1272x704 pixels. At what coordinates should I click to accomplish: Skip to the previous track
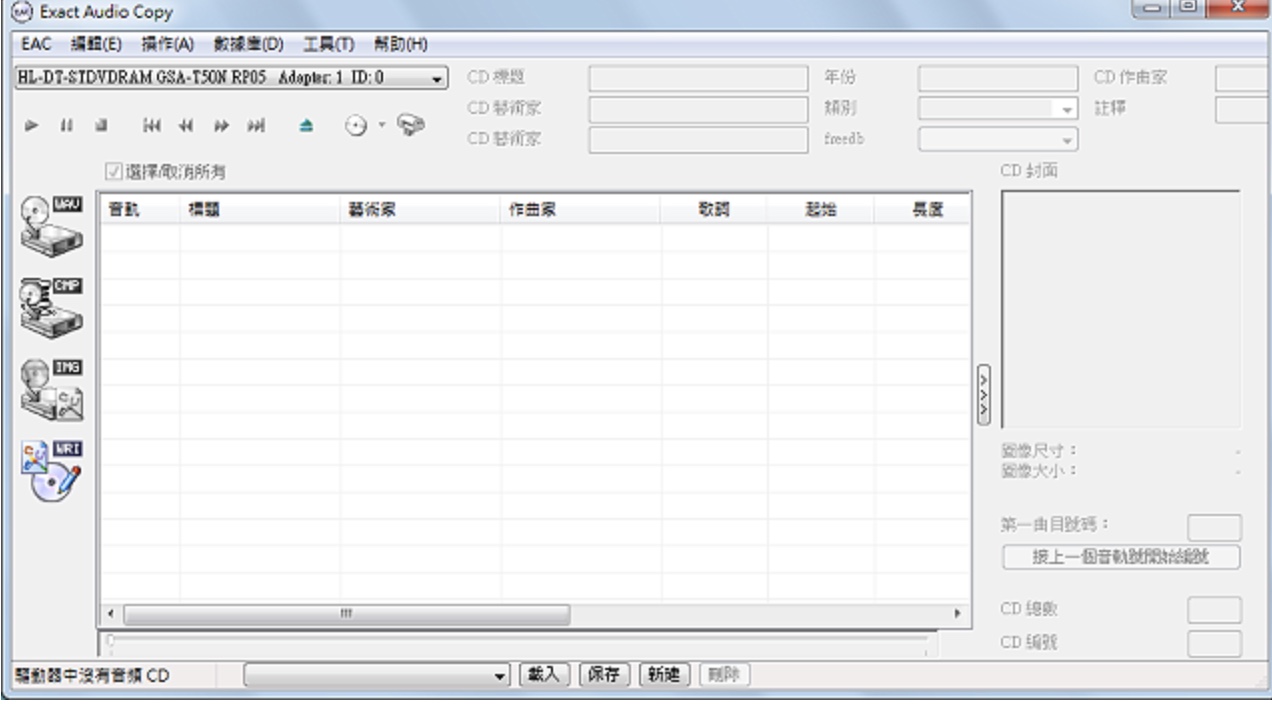(151, 126)
